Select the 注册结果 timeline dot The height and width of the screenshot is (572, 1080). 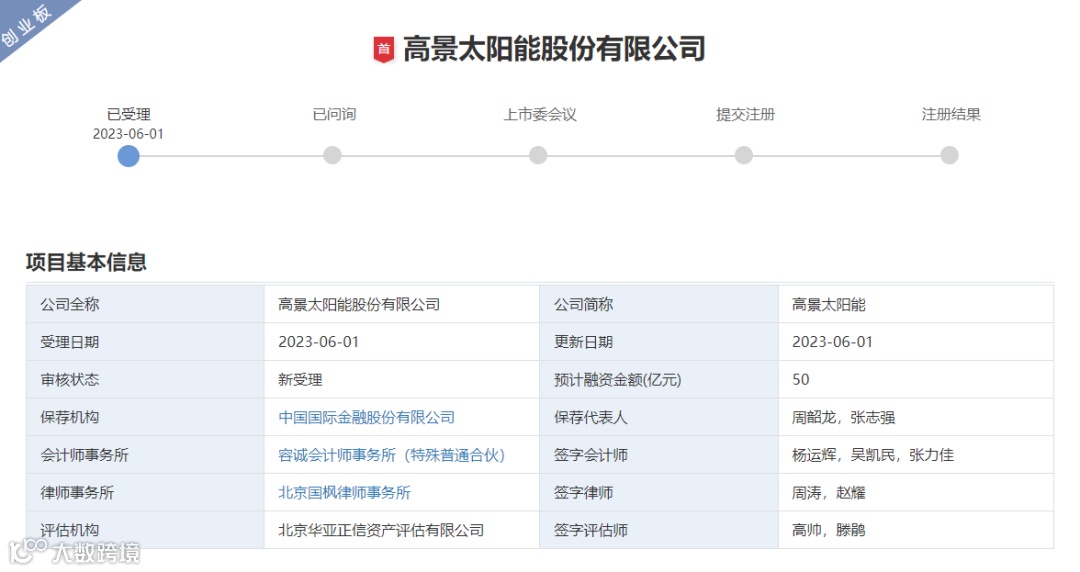tap(950, 155)
